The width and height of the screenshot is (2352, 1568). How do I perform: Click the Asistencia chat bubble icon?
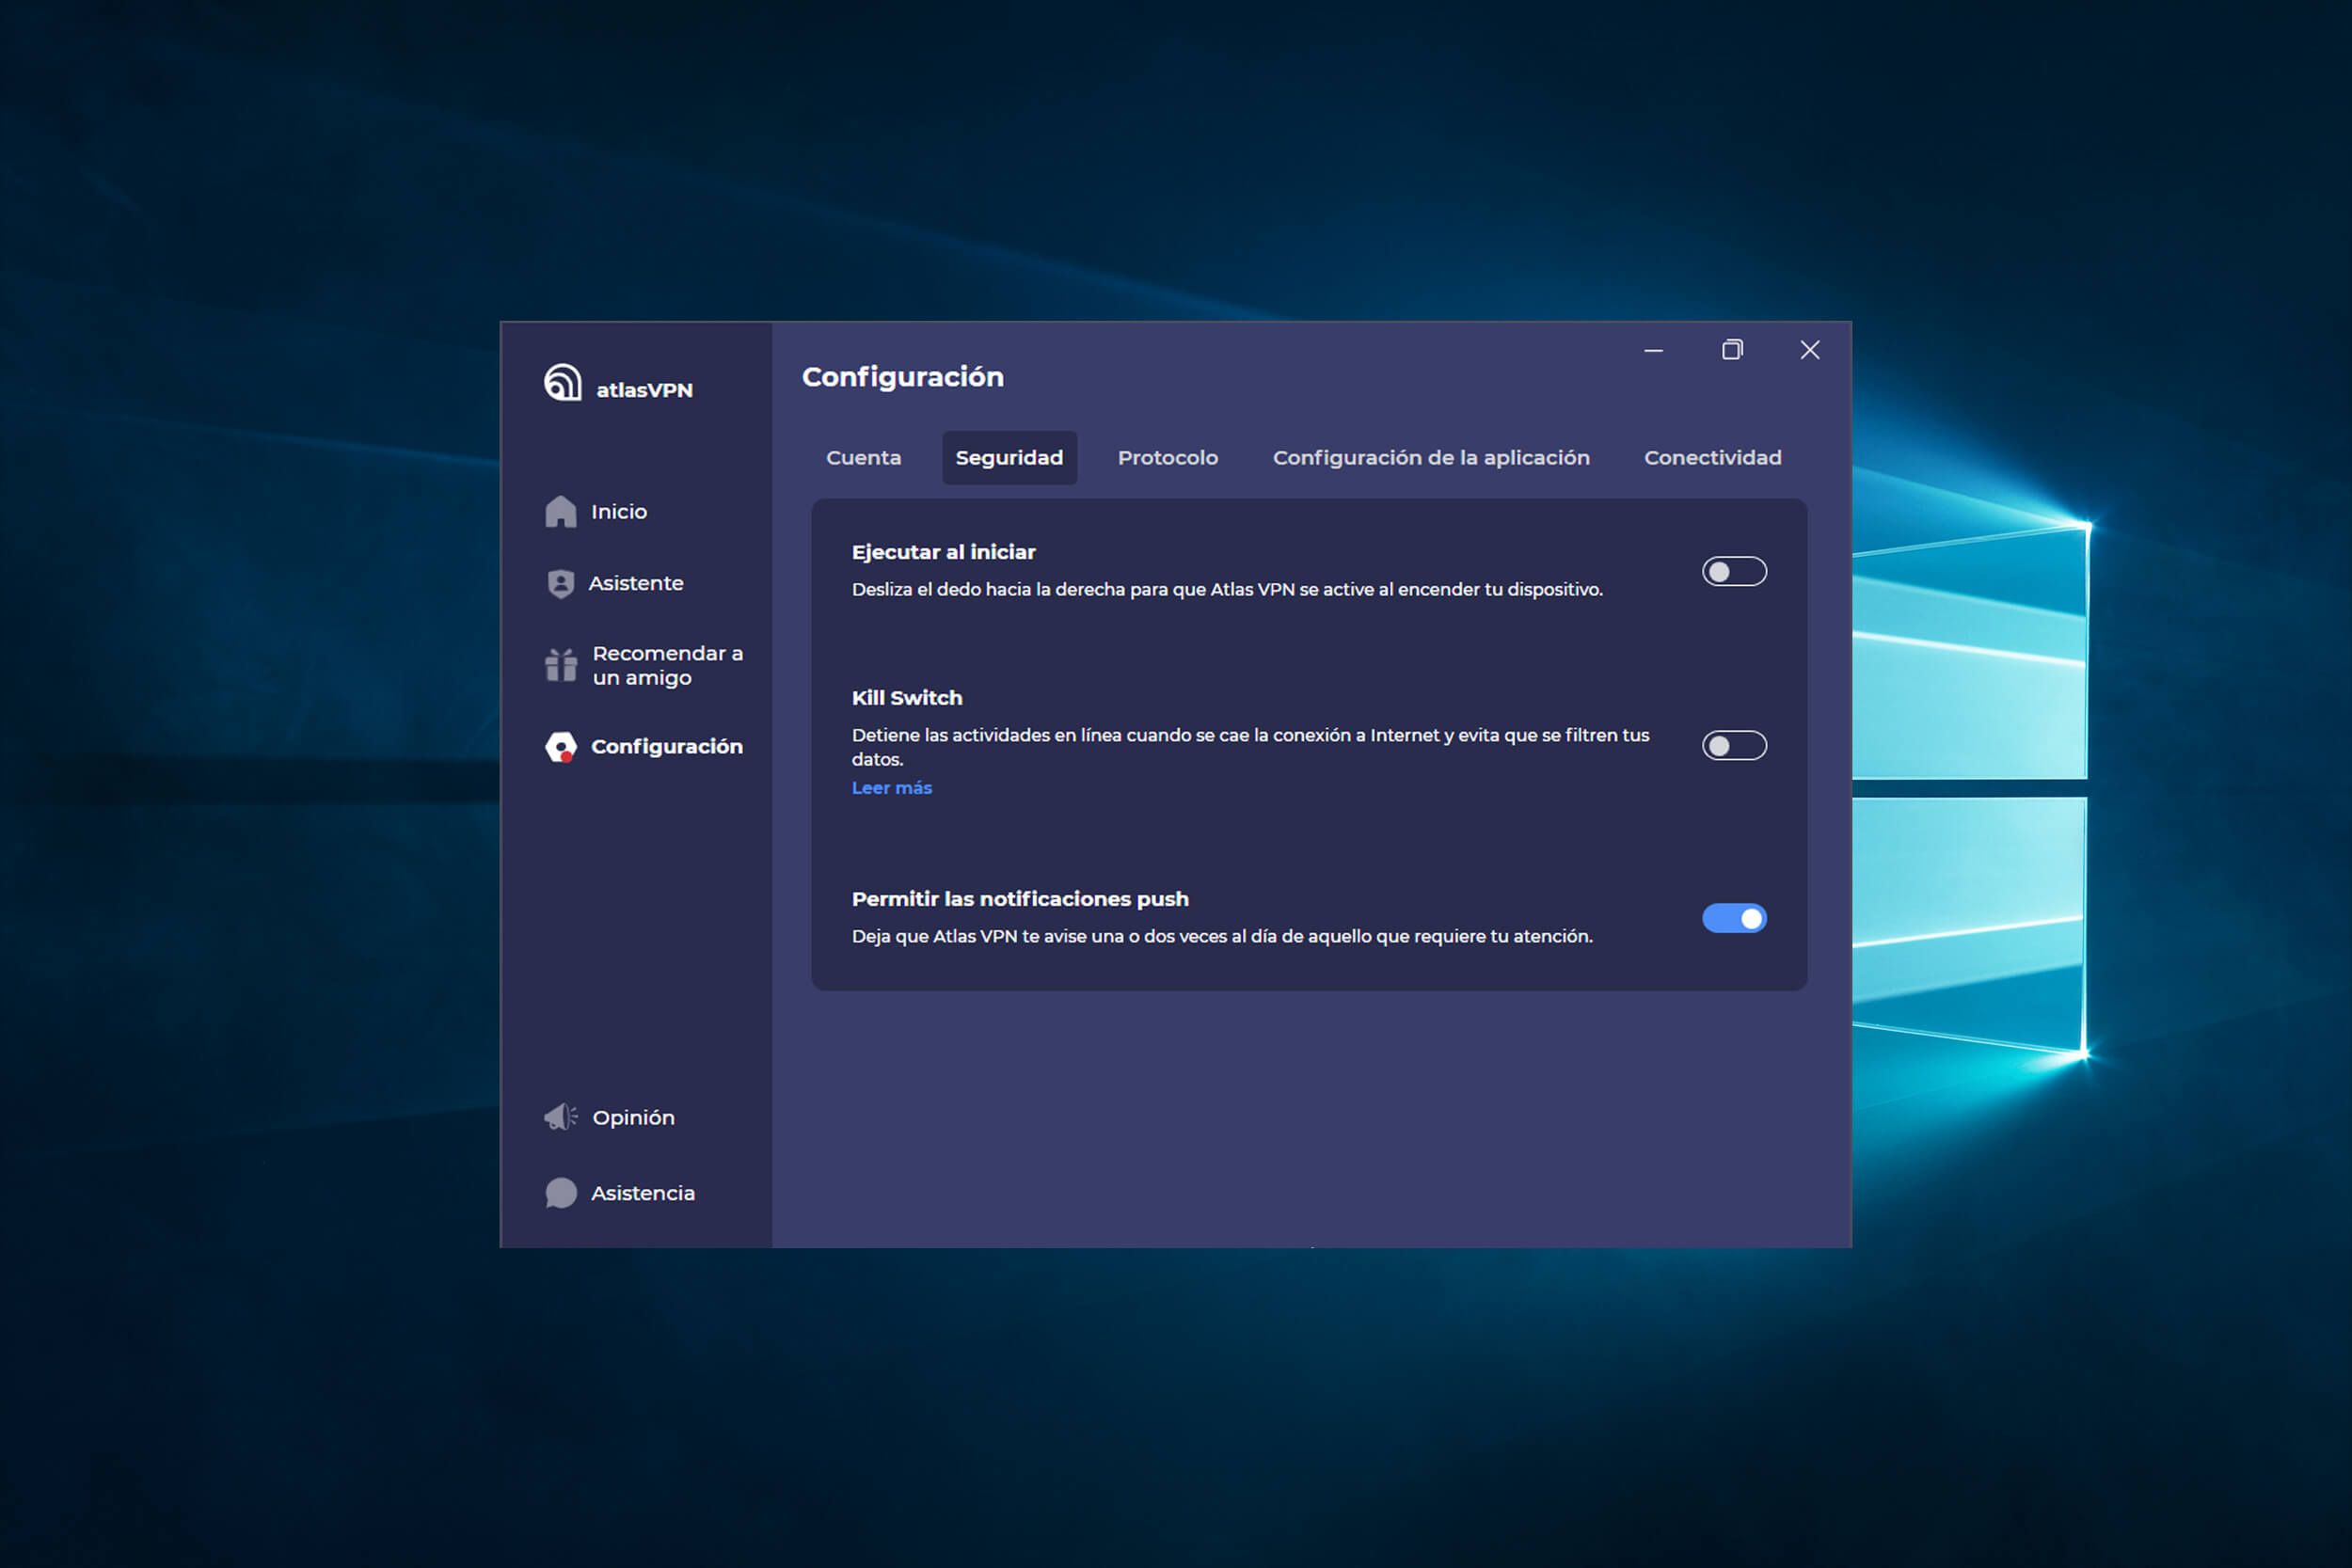tap(560, 1192)
